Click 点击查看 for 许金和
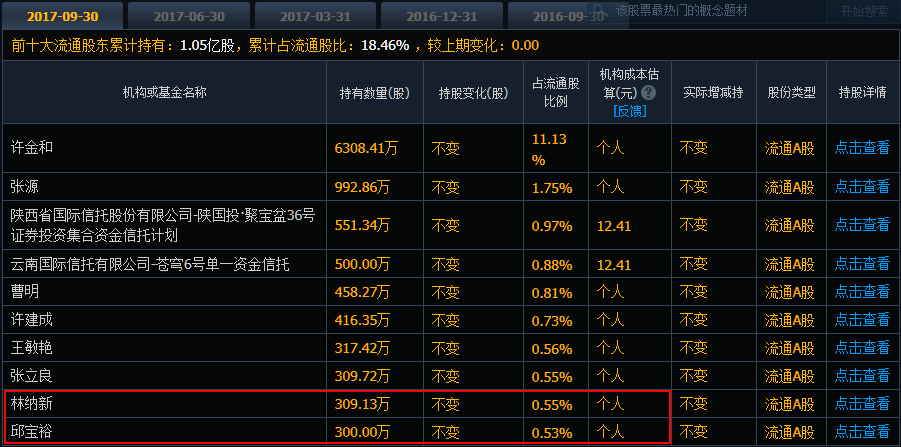The image size is (901, 447). (862, 148)
